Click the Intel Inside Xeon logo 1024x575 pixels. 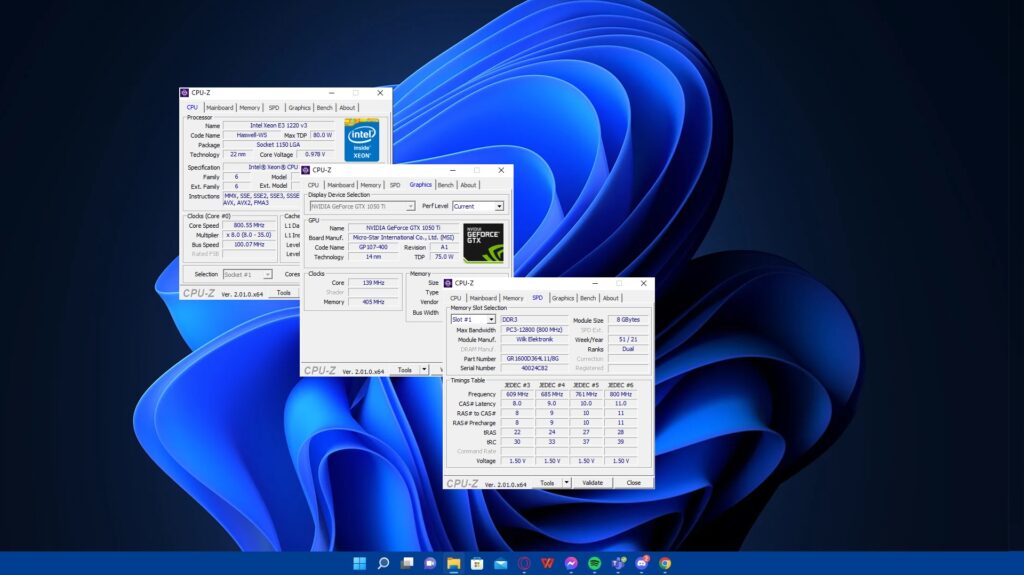point(362,140)
